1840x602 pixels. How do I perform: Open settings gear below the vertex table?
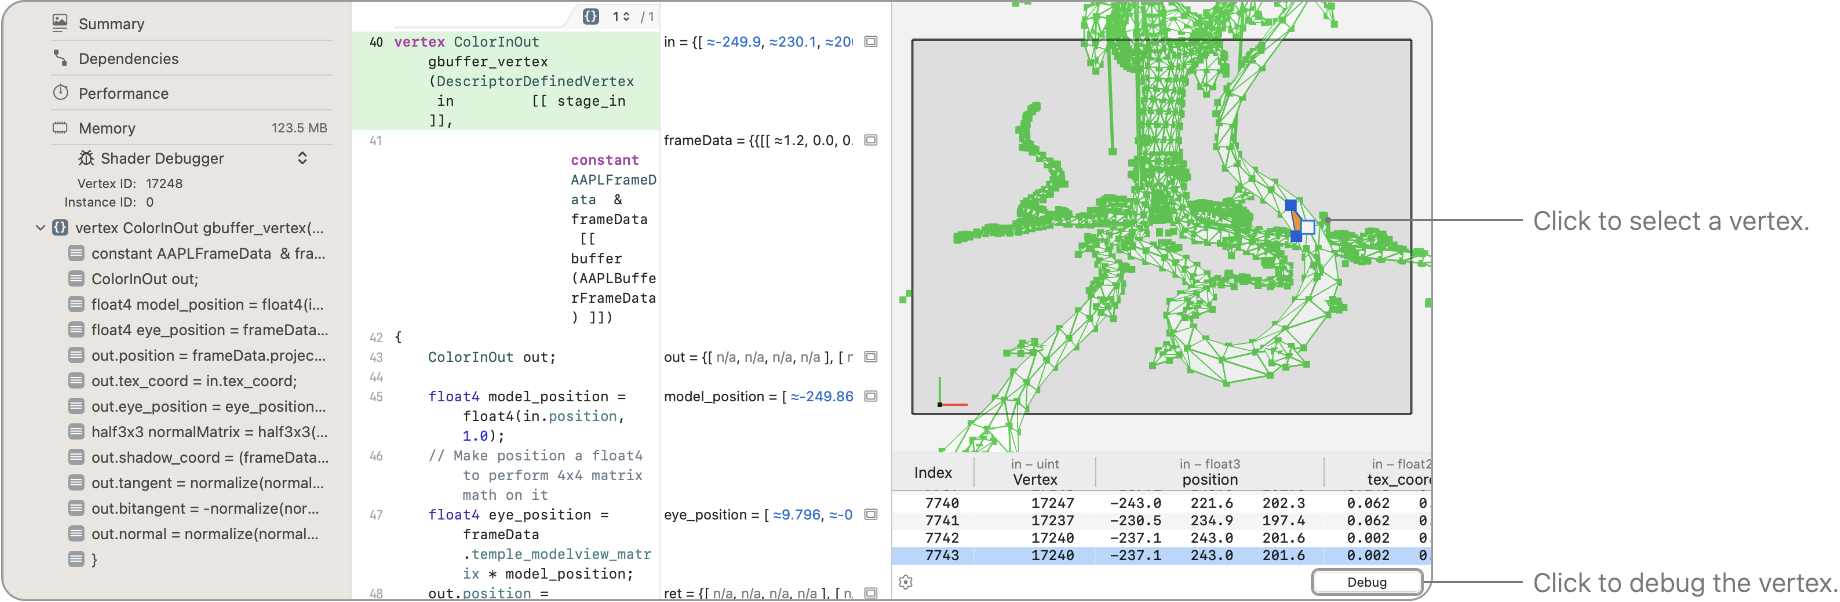(906, 582)
